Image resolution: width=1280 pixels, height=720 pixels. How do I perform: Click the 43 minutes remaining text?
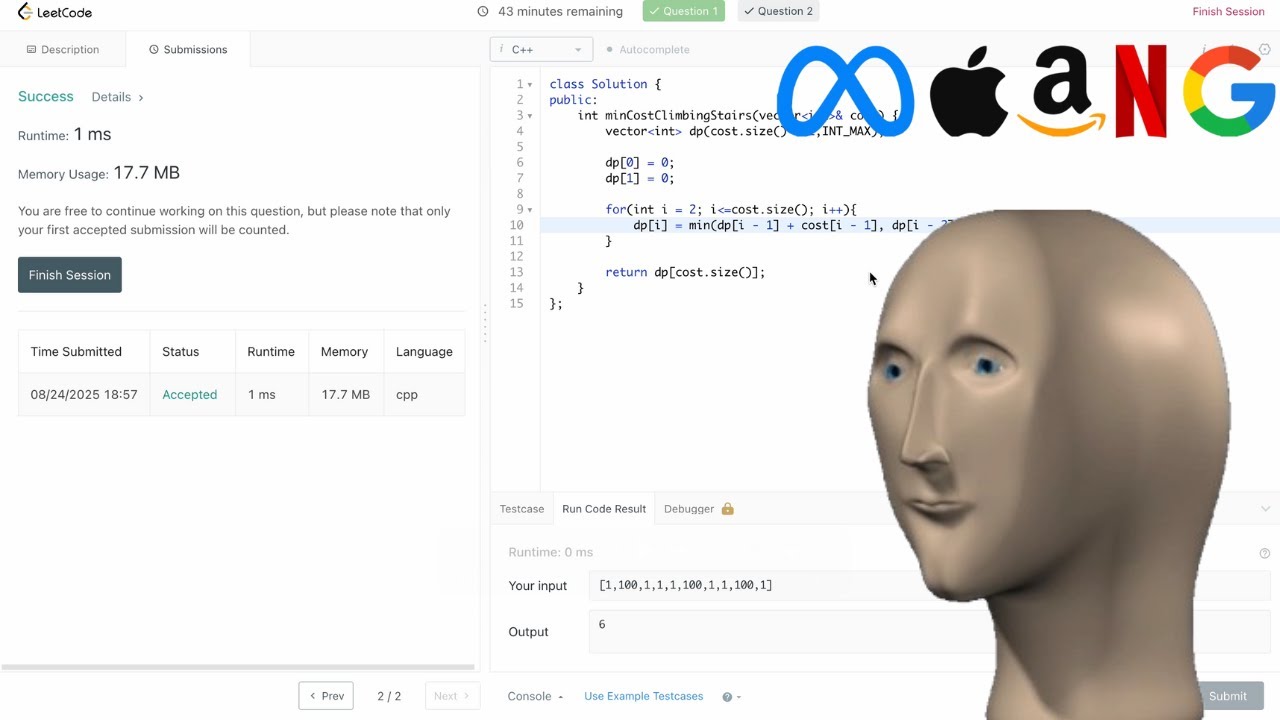[560, 12]
